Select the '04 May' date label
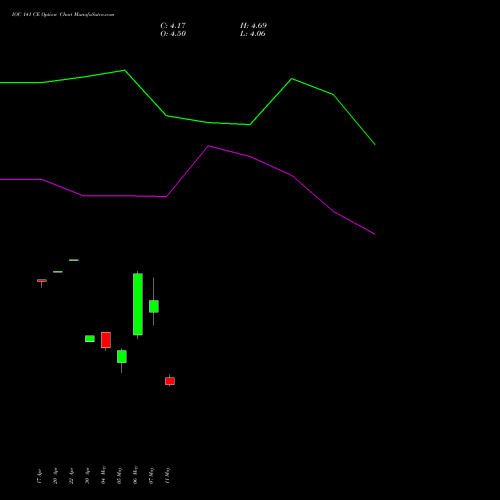 103,475
